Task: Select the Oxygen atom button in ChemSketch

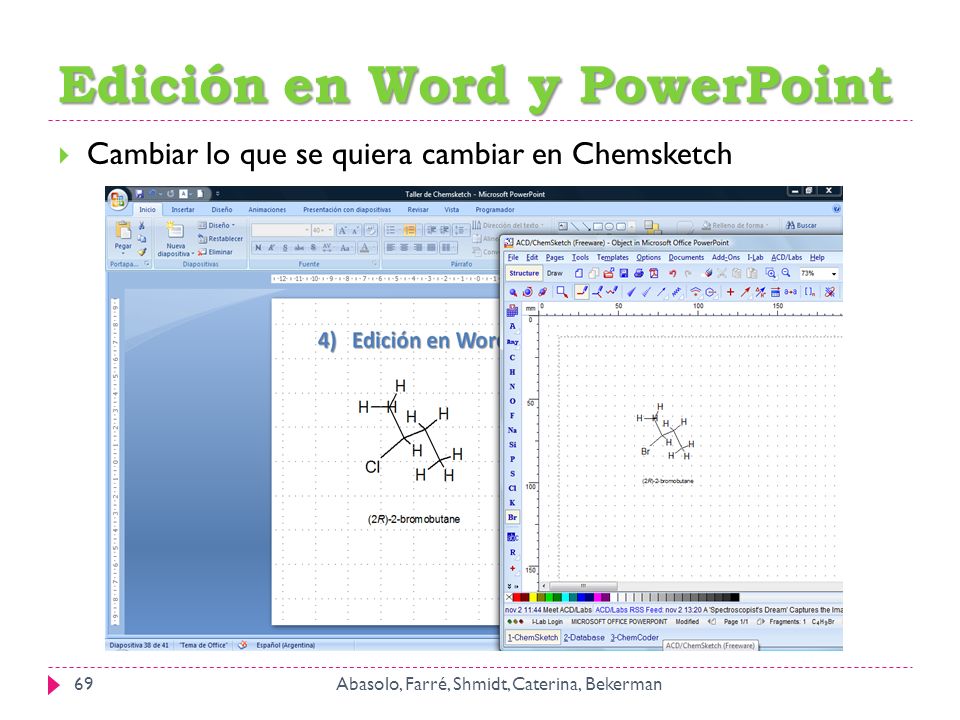Action: pos(512,402)
